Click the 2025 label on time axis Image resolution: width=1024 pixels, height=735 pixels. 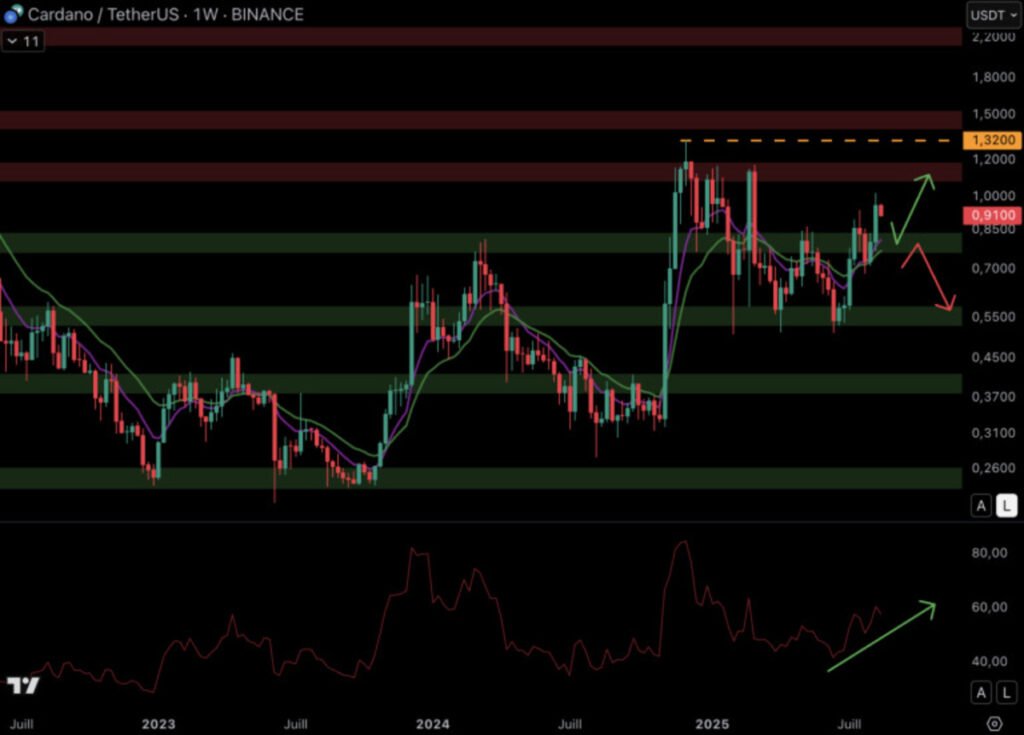(x=711, y=723)
